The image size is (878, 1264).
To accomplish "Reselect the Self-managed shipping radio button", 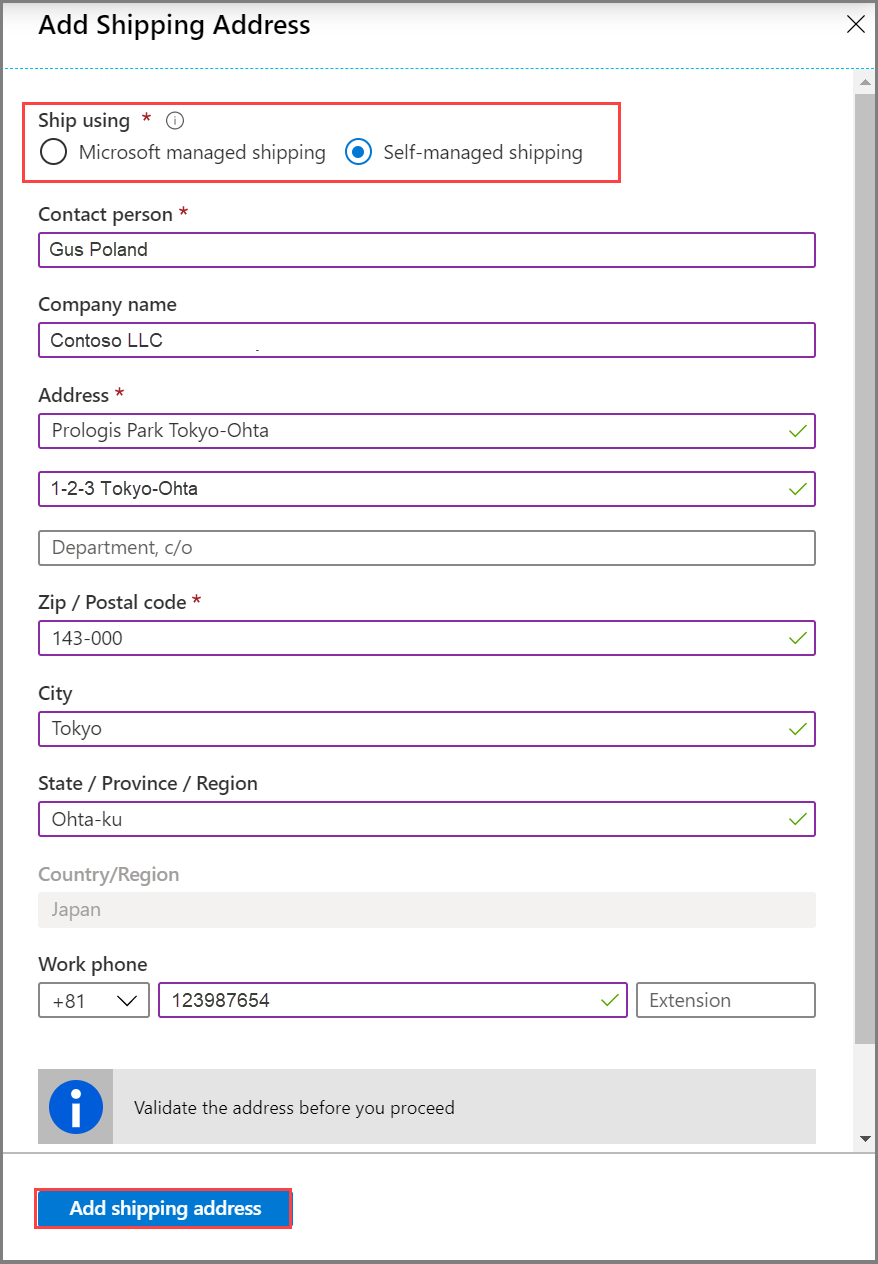I will click(358, 152).
